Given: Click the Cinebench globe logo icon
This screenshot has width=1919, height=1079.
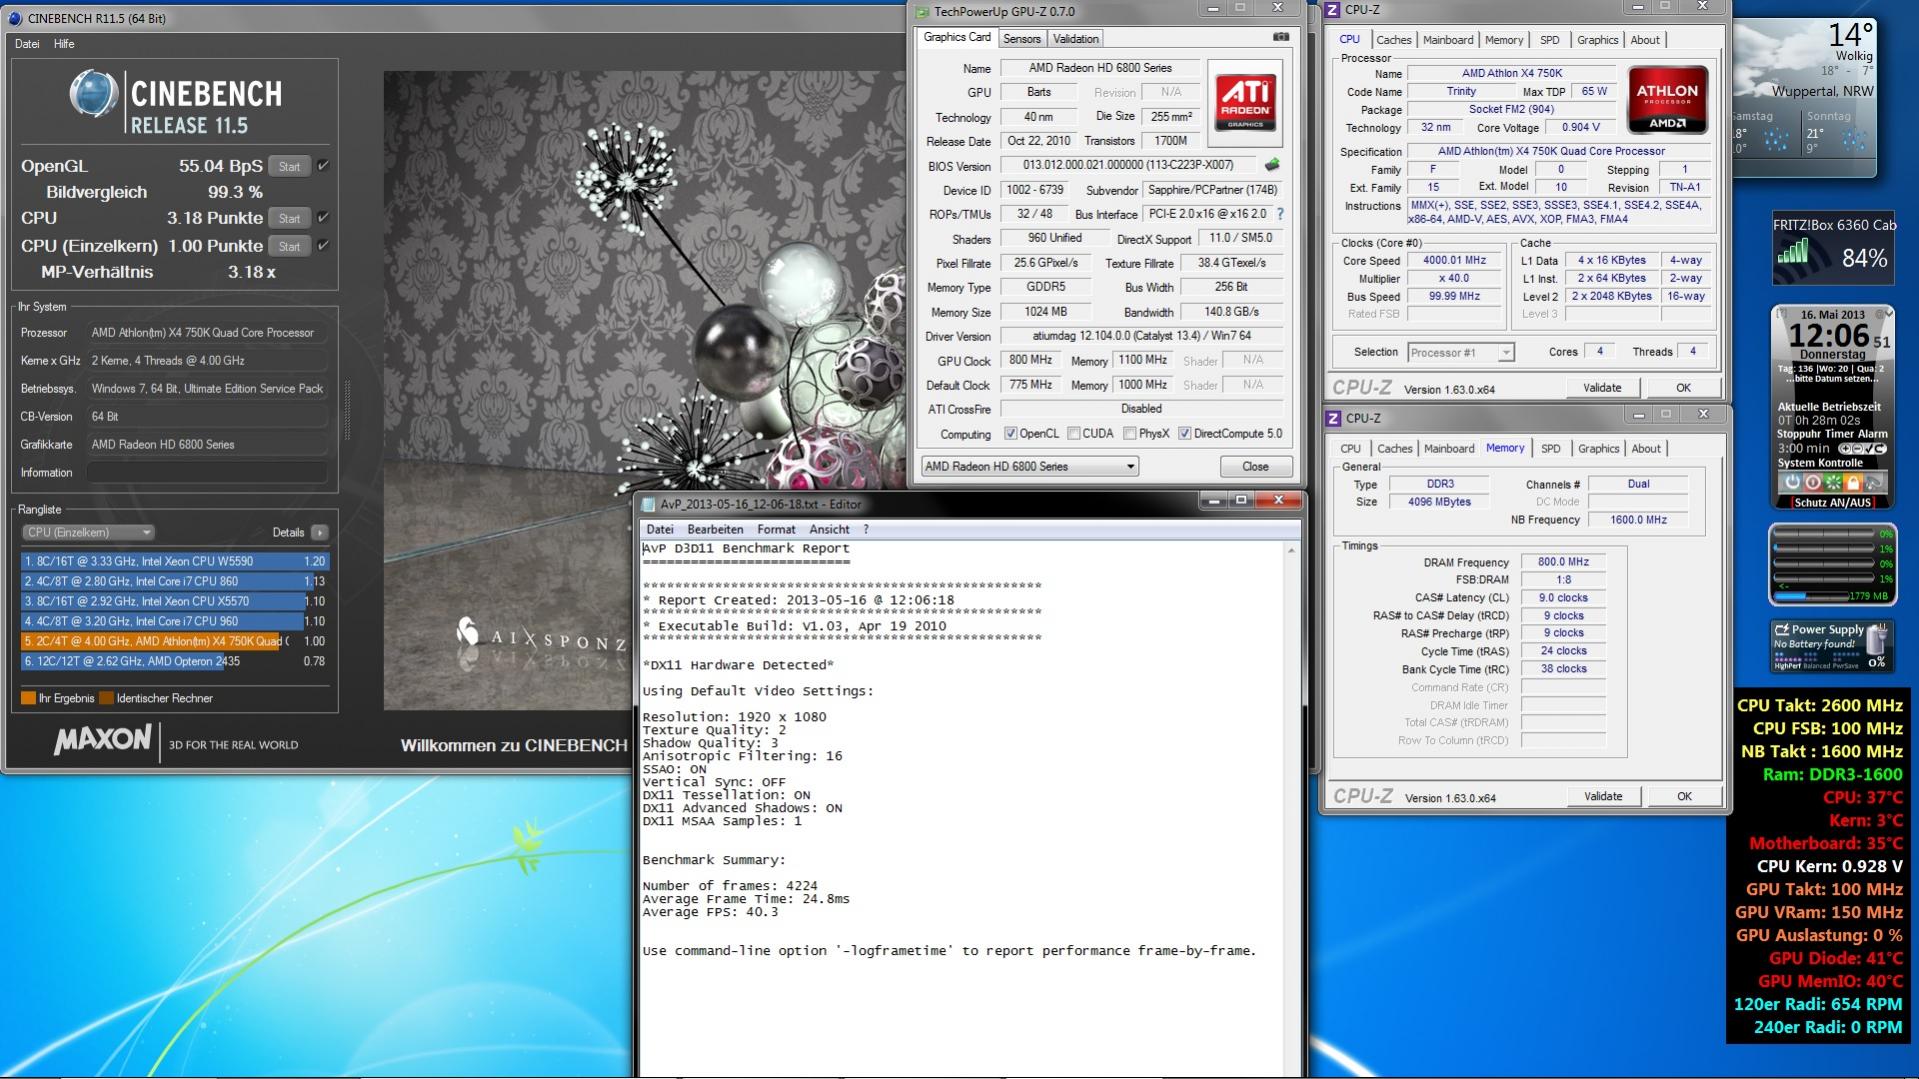Looking at the screenshot, I should 94,95.
